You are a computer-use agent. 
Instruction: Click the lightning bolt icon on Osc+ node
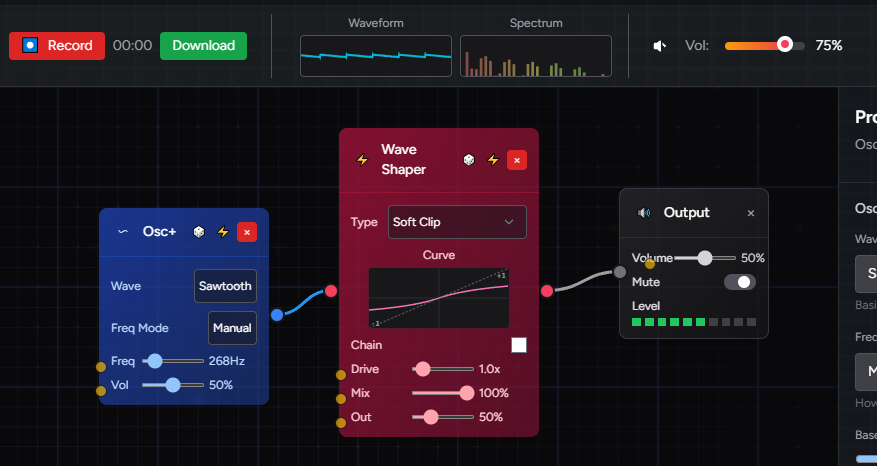pos(223,232)
